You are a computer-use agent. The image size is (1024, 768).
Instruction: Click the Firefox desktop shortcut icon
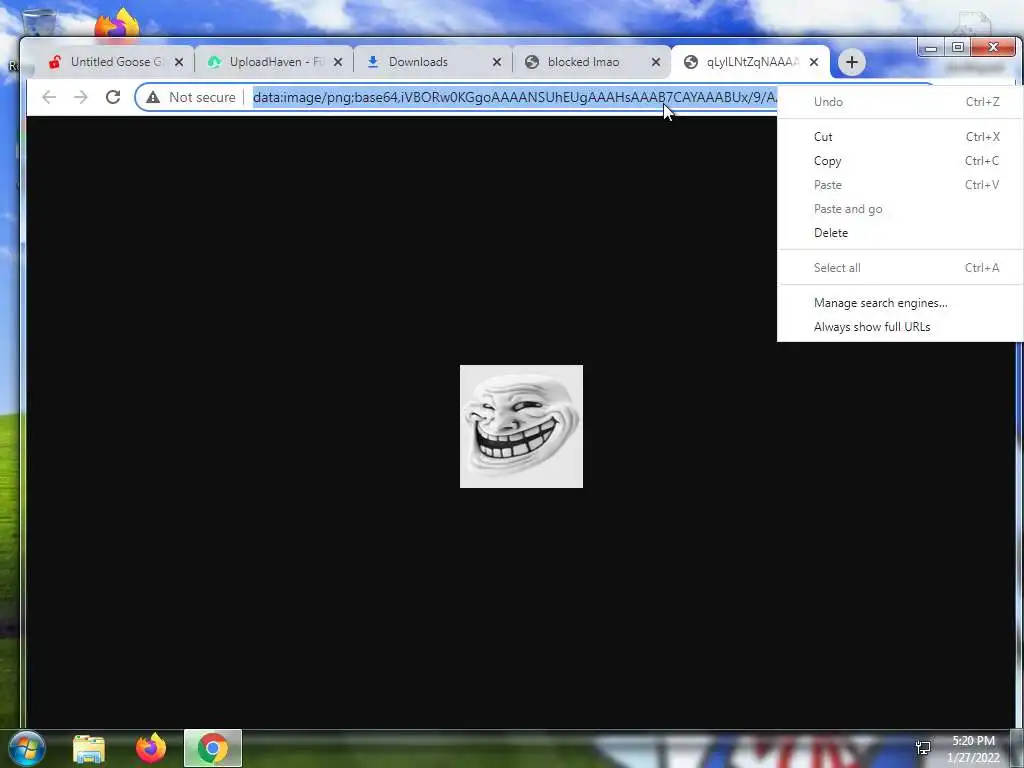pos(118,25)
